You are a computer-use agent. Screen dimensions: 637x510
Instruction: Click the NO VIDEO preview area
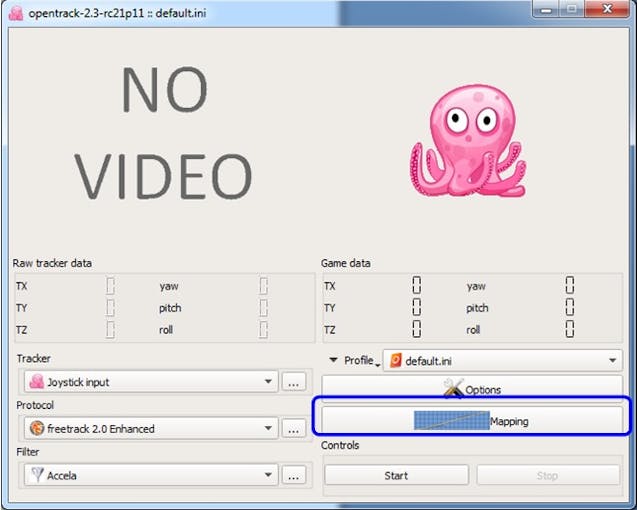point(163,132)
